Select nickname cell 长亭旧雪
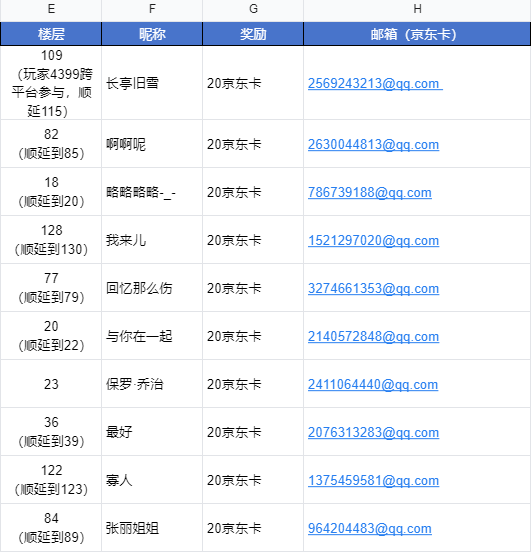 pyautogui.click(x=152, y=83)
